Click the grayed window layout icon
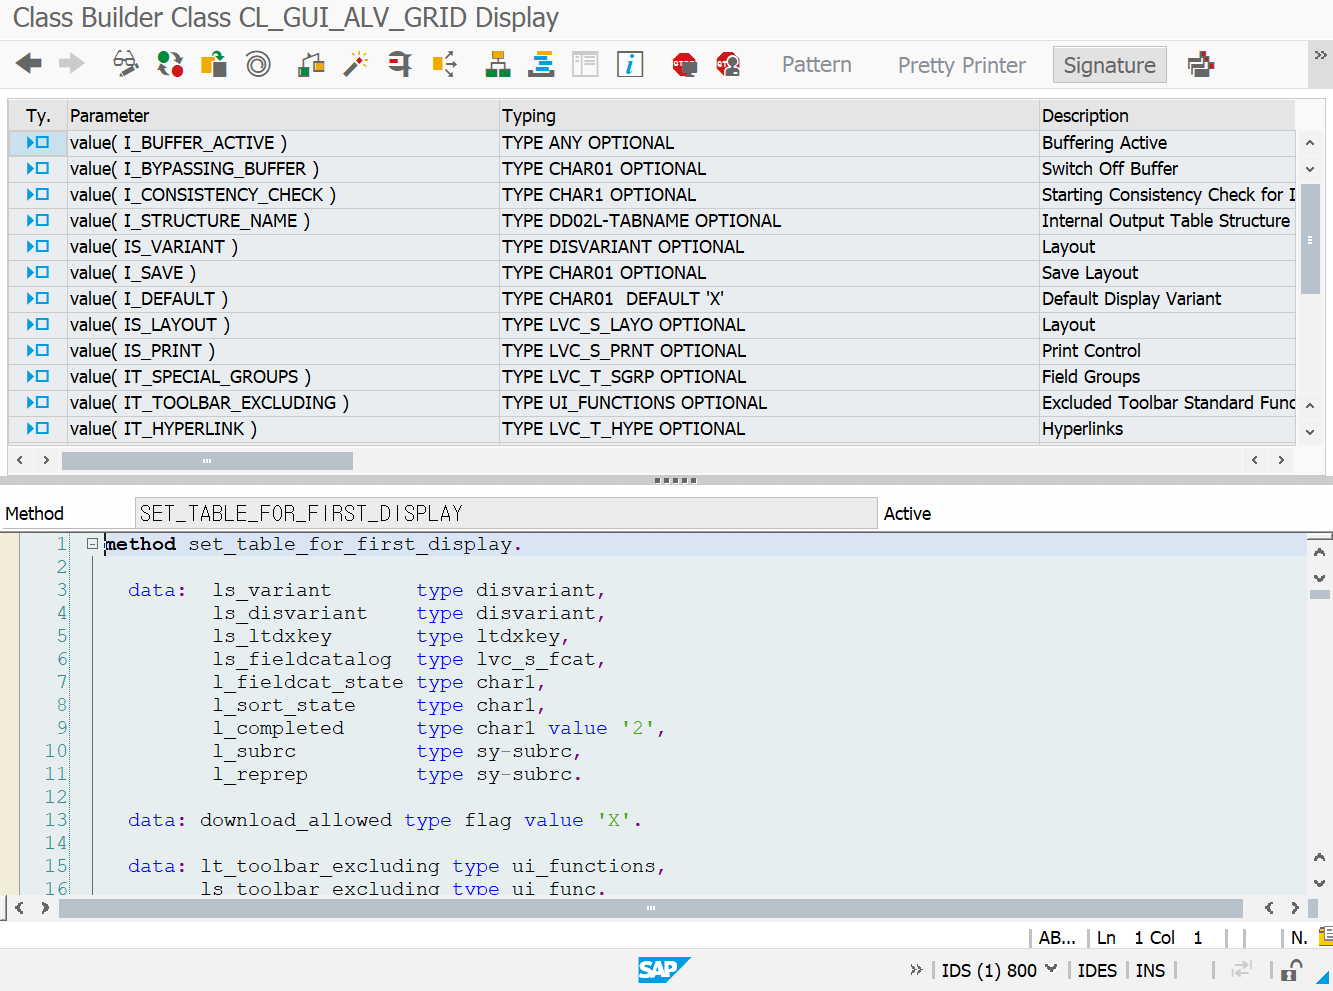The height and width of the screenshot is (991, 1333). (x=585, y=64)
